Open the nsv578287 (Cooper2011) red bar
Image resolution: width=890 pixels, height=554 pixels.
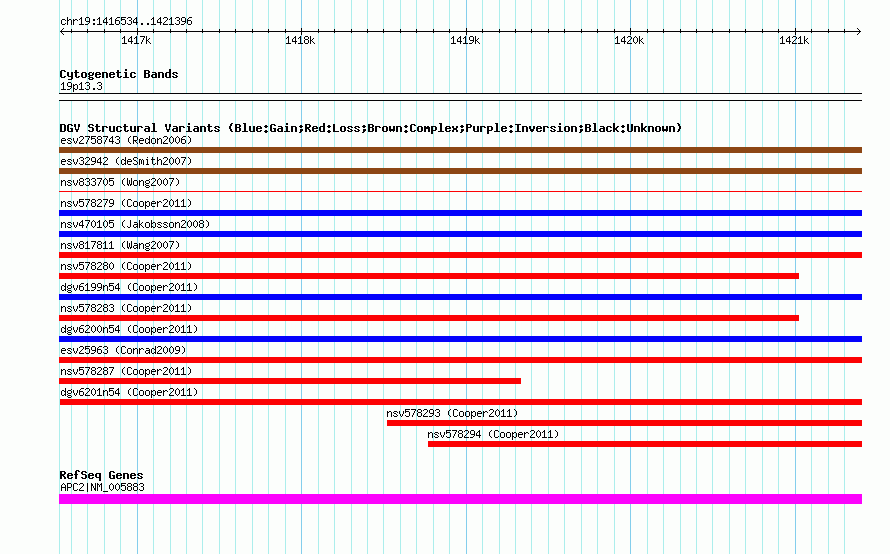coord(290,381)
